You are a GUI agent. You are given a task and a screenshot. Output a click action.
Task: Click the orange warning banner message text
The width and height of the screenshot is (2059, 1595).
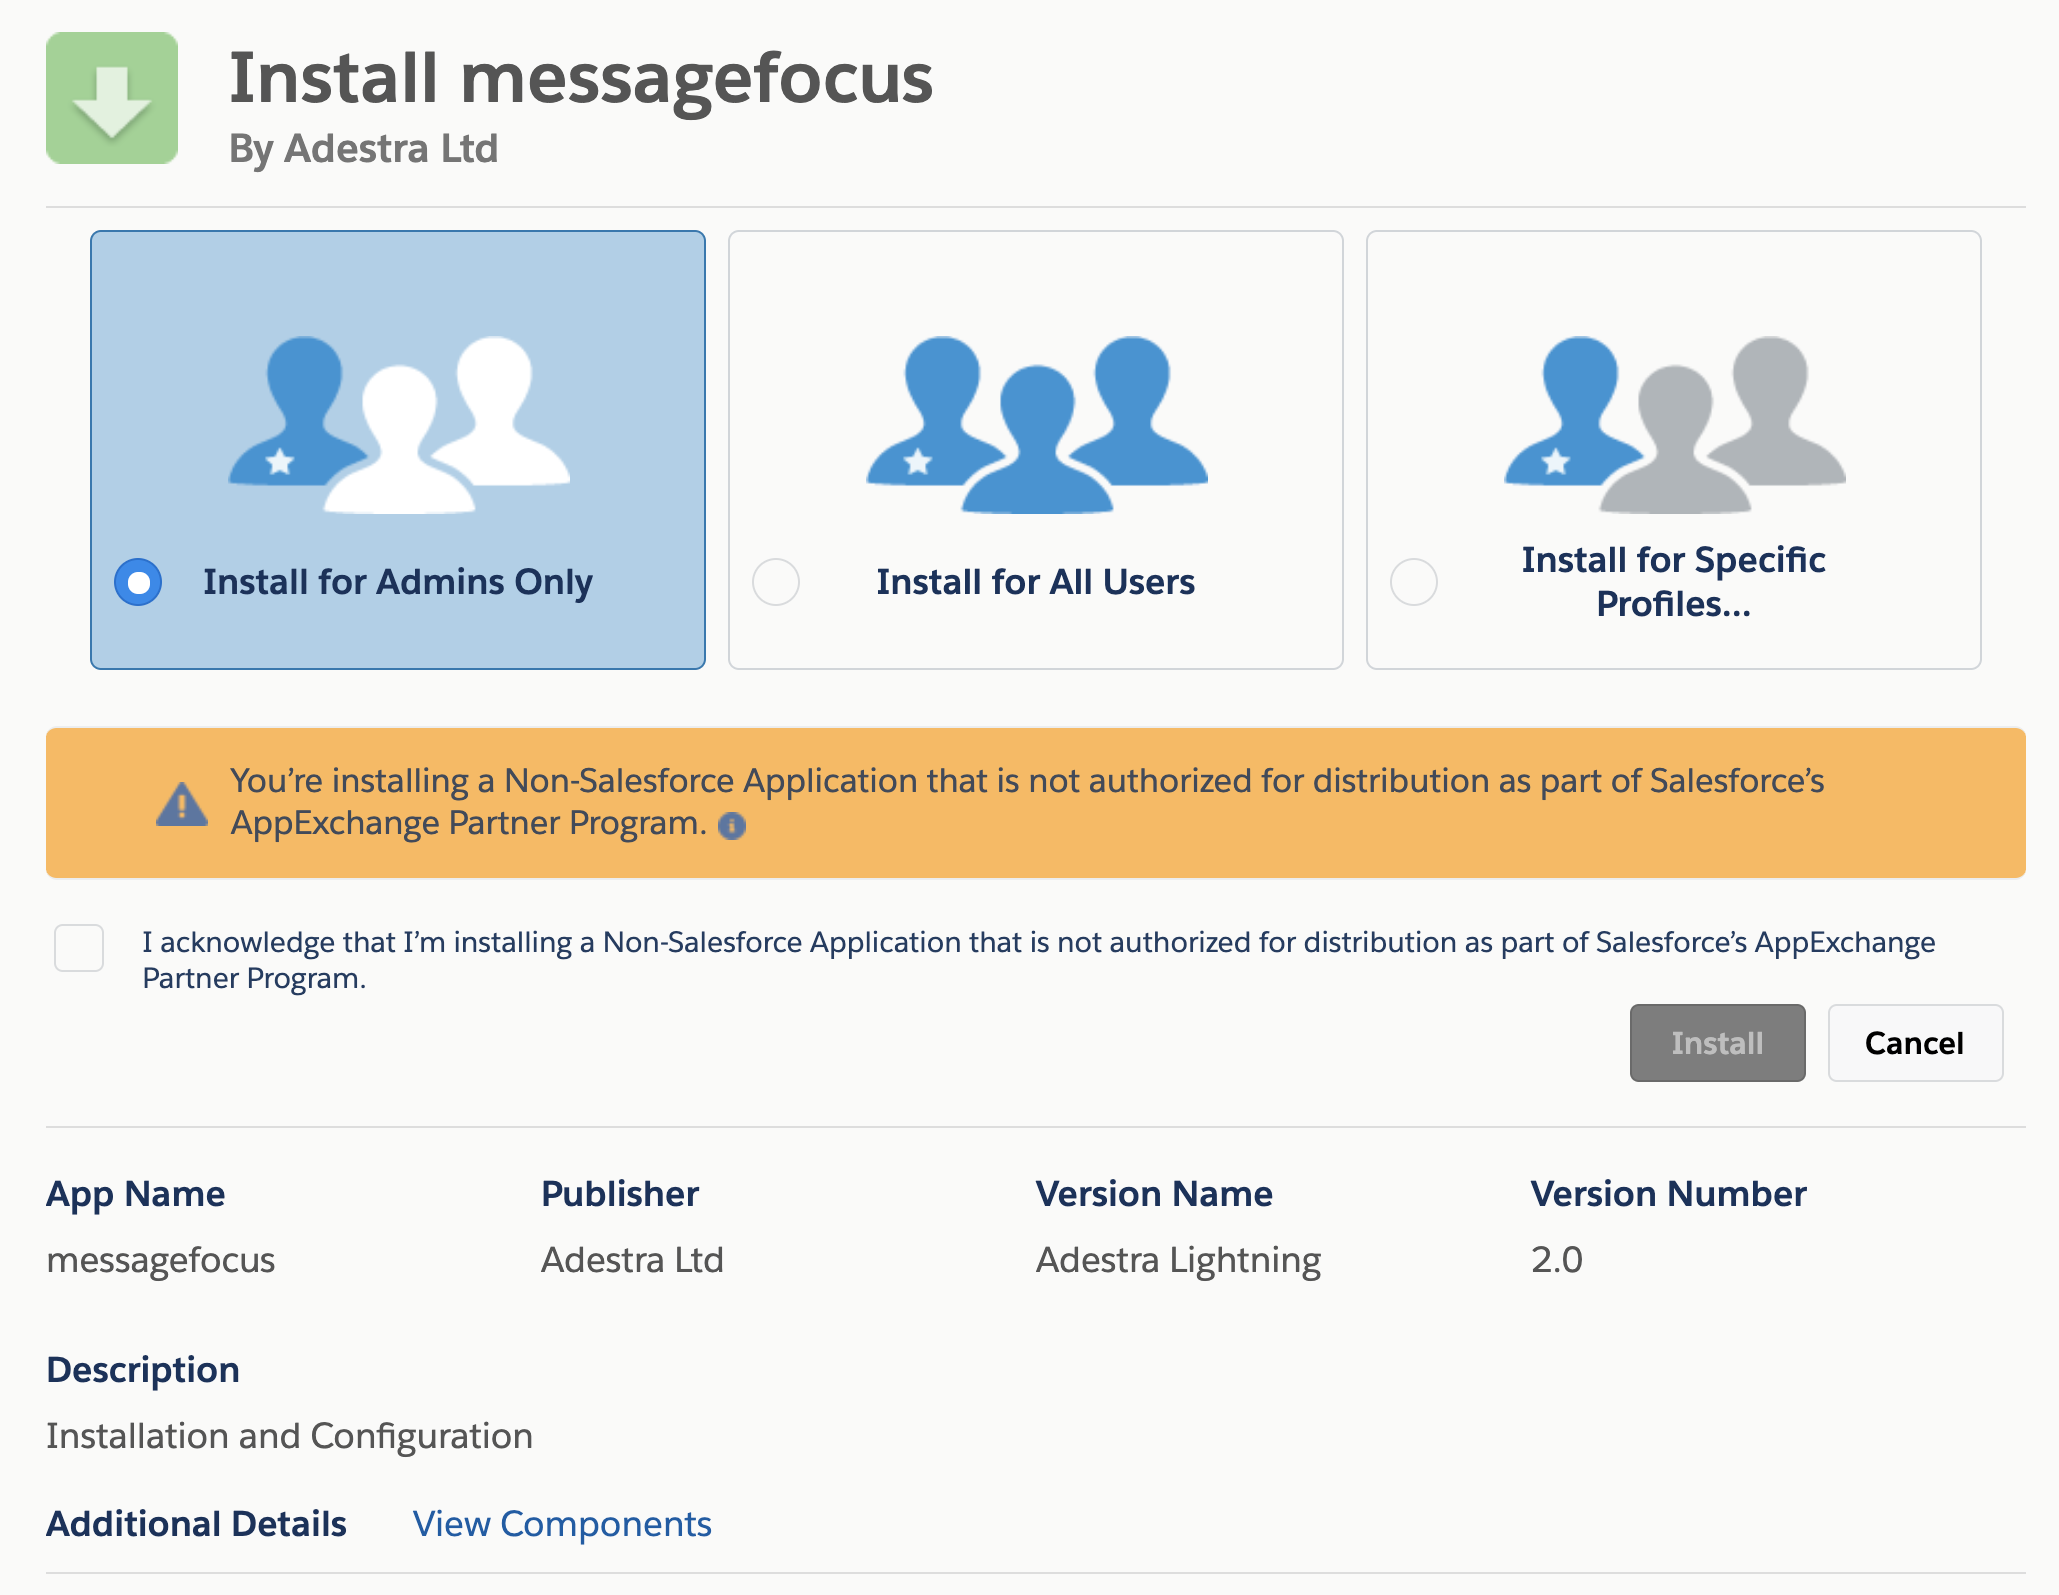1027,802
